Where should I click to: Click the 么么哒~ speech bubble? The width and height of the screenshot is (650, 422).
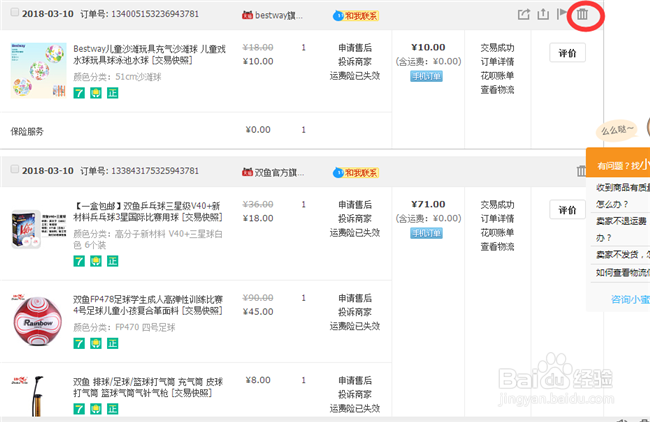[617, 131]
